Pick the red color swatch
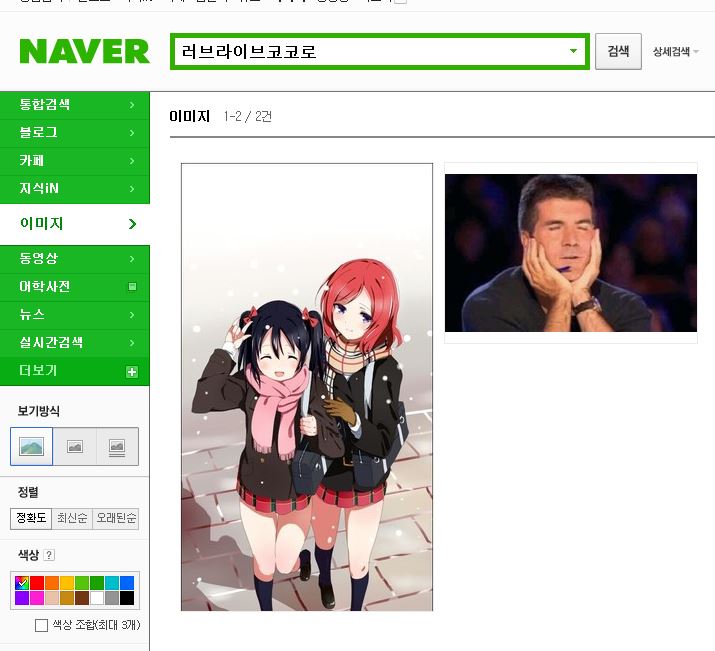 pyautogui.click(x=37, y=583)
